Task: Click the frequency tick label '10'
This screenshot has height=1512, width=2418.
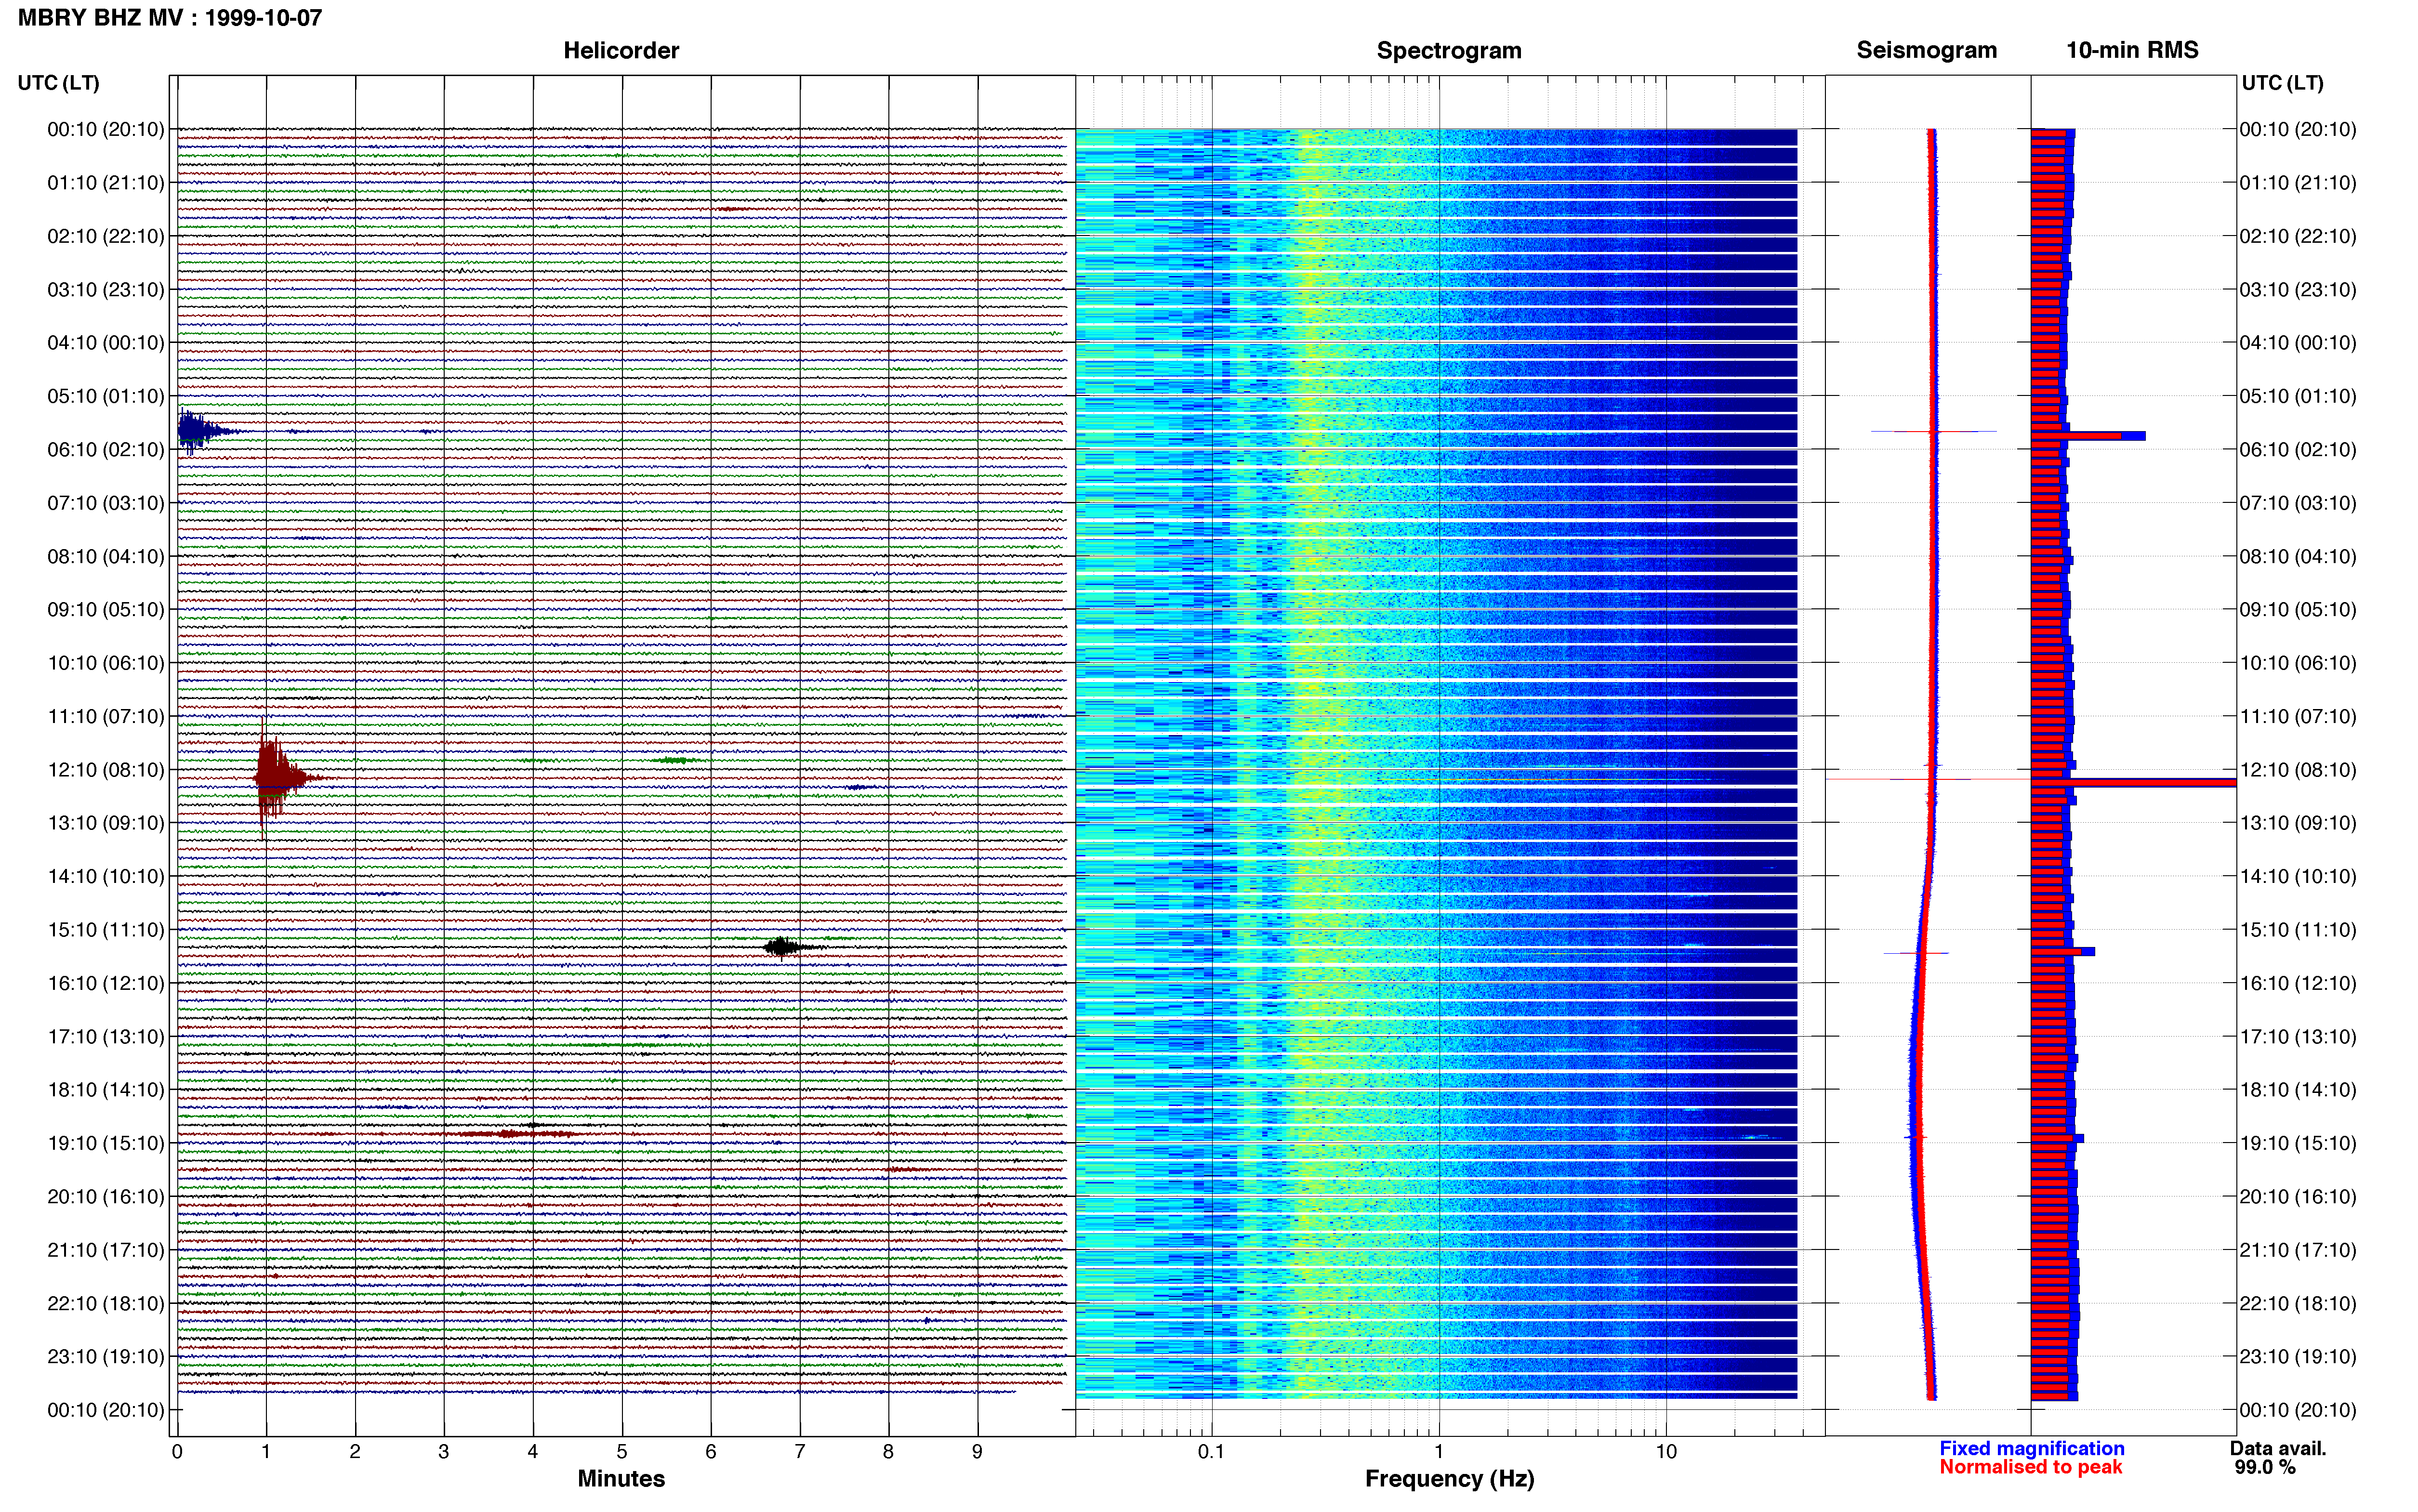Action: [x=1666, y=1452]
